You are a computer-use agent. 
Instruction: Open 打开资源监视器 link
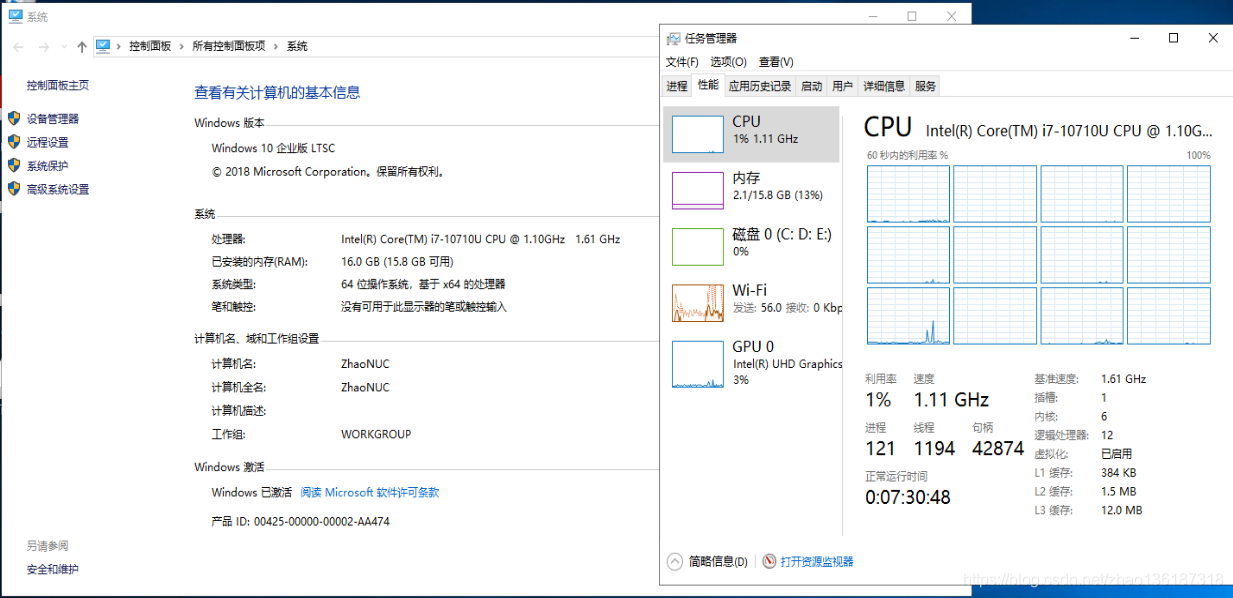817,562
